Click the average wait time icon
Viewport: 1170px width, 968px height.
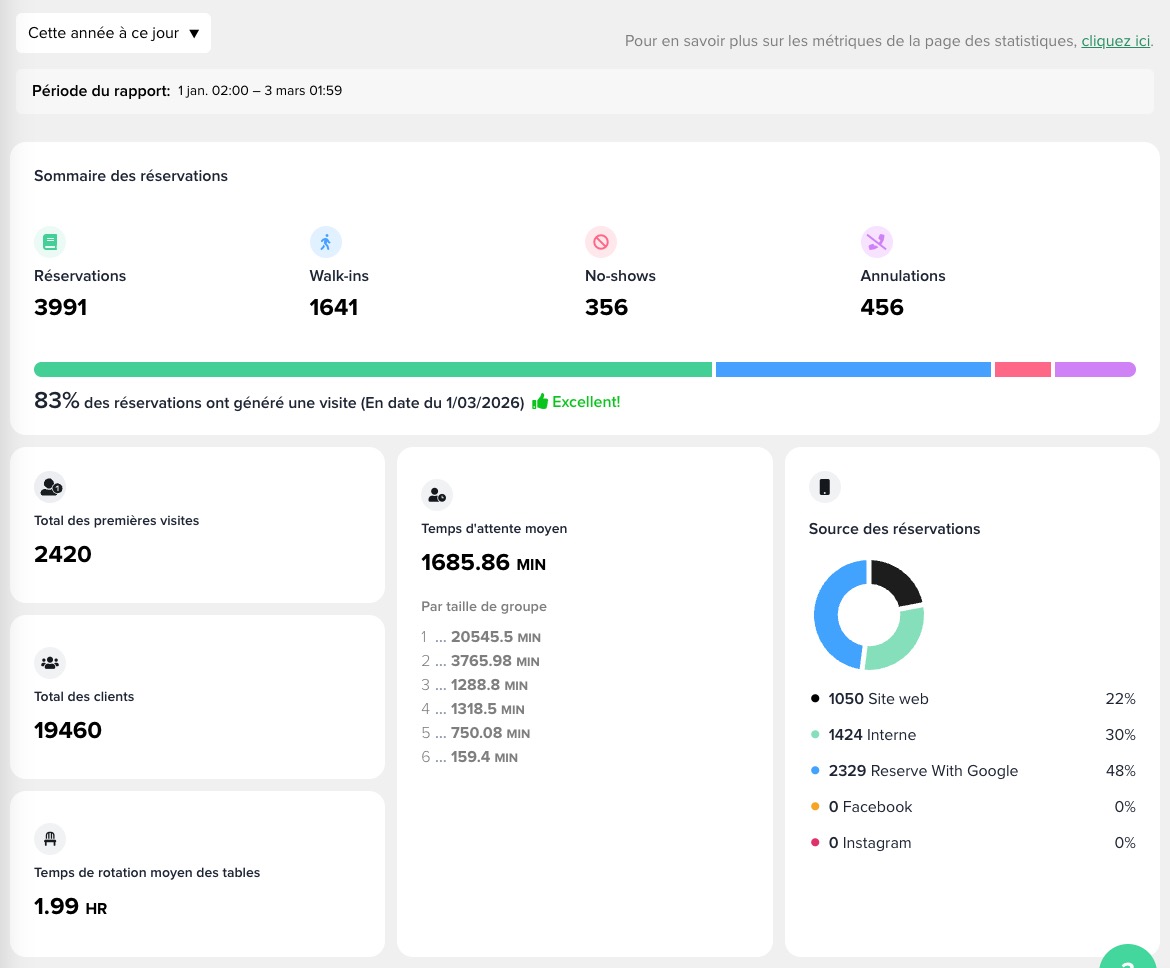coord(437,495)
